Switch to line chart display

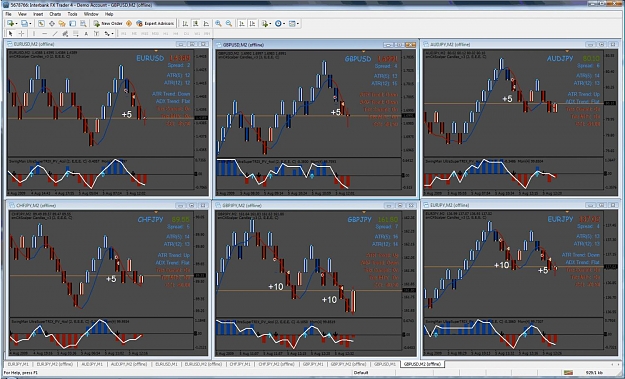(x=206, y=24)
